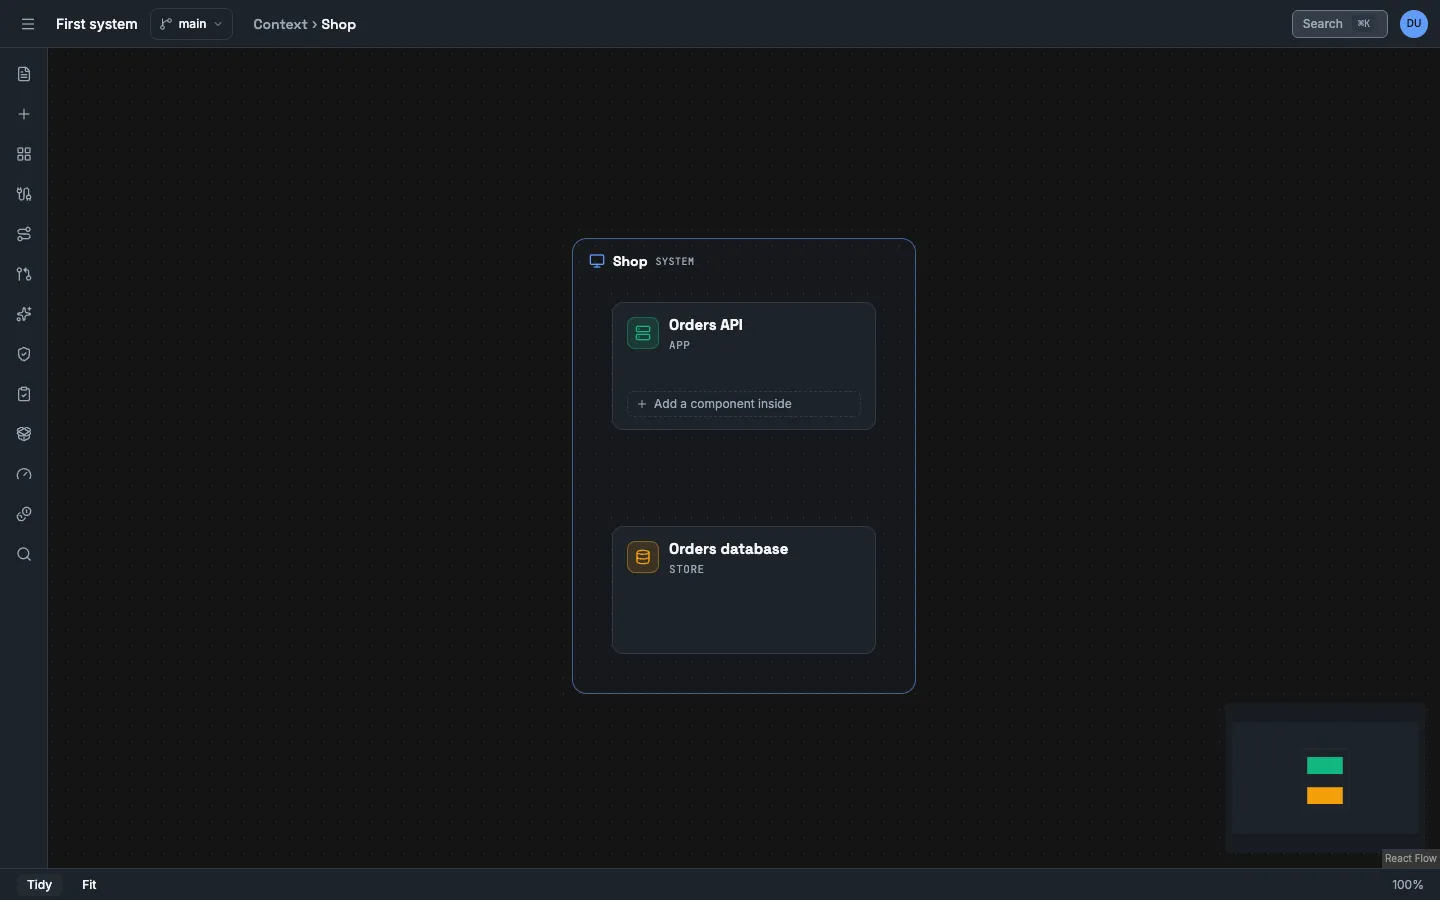Click the cable connectors sidebar icon

tap(24, 194)
